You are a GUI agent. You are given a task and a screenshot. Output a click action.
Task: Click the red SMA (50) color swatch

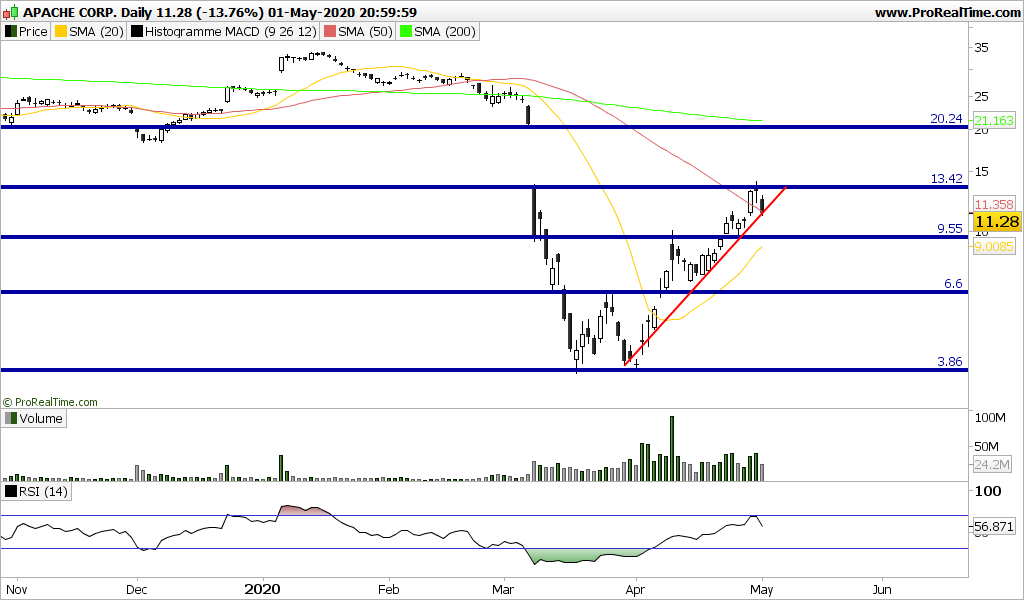[330, 31]
